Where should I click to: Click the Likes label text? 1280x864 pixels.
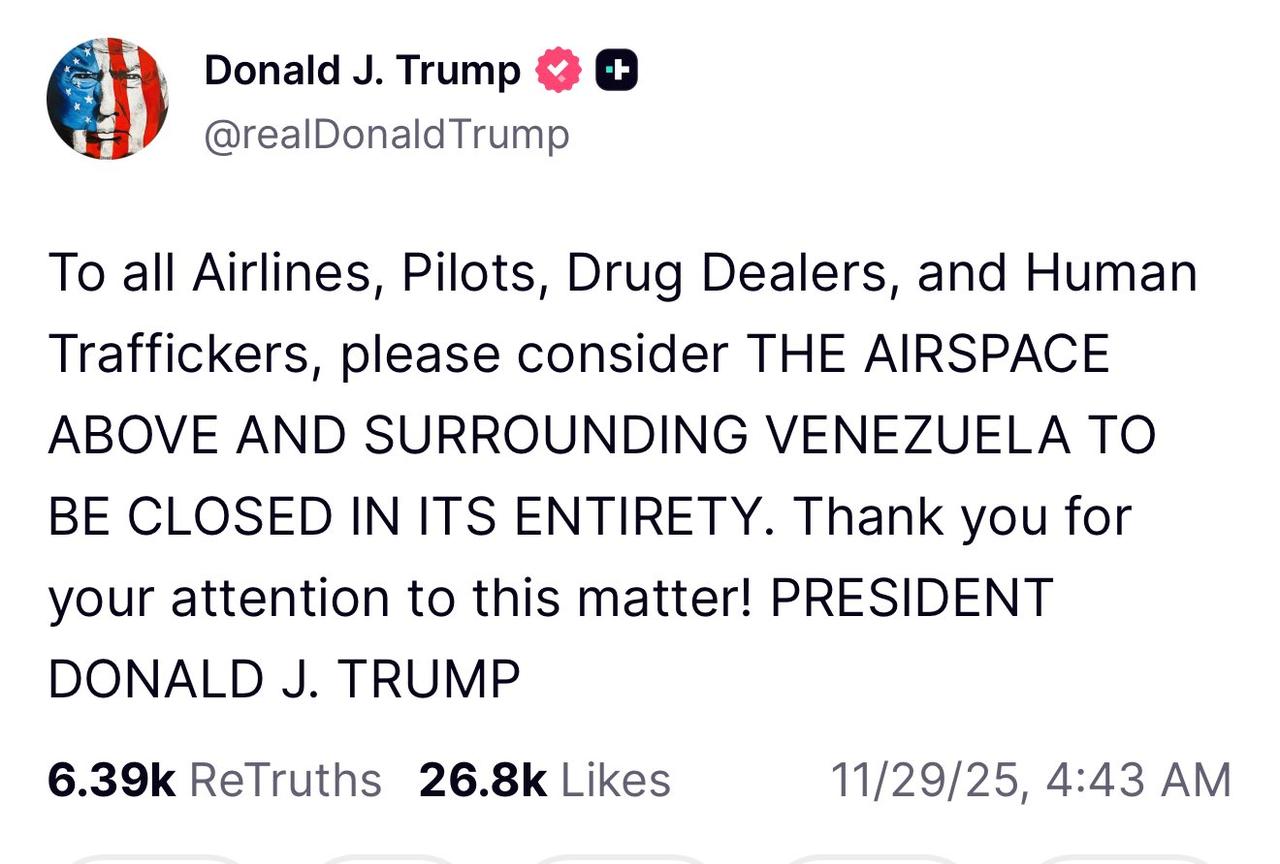(x=618, y=778)
